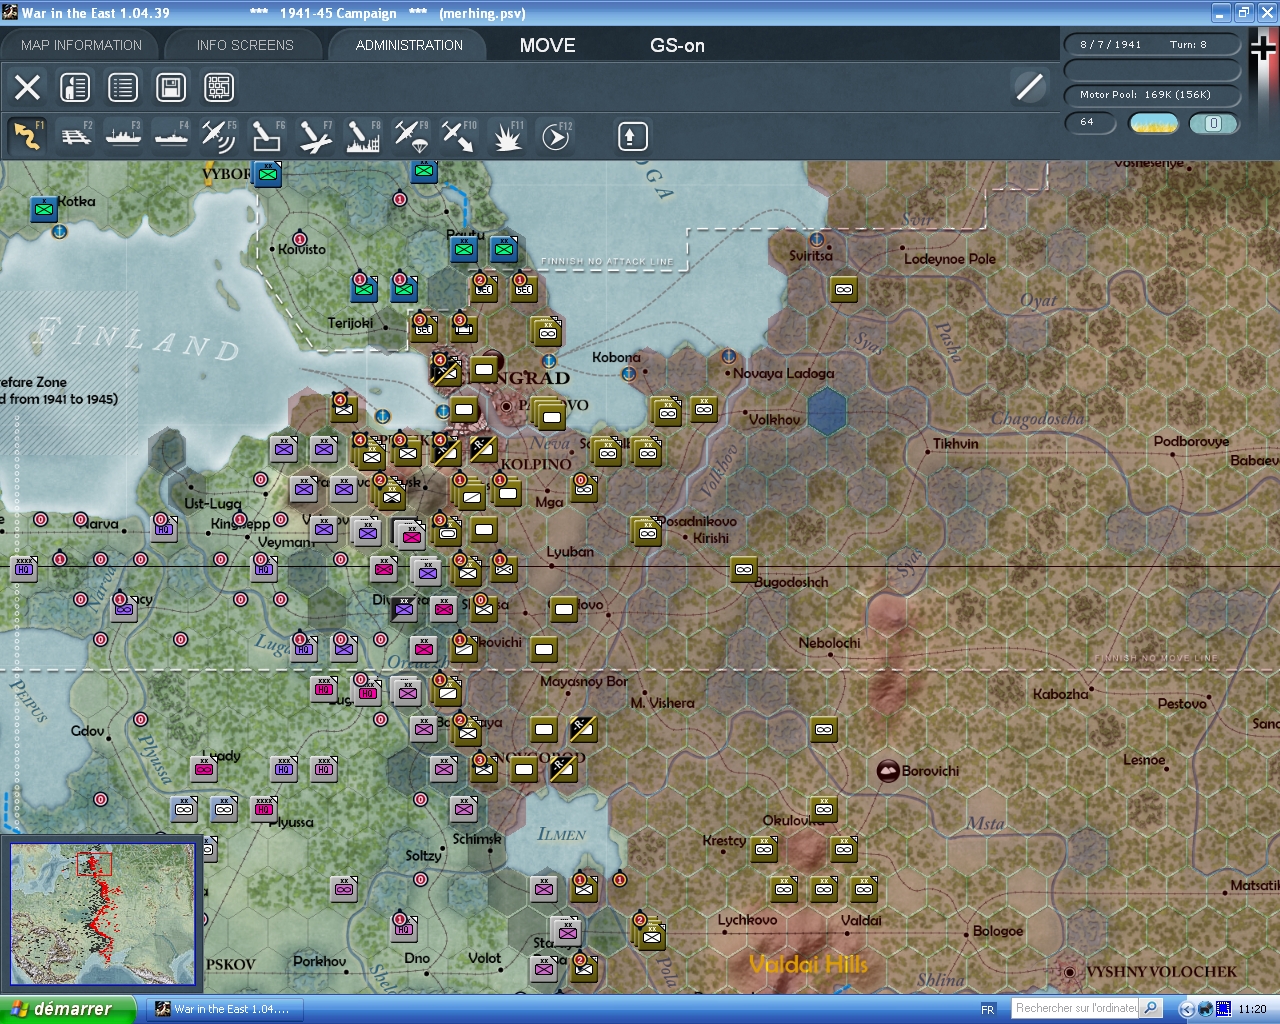The width and height of the screenshot is (1280, 1024).
Task: Select Bomb City (F8) icon
Action: click(x=363, y=136)
